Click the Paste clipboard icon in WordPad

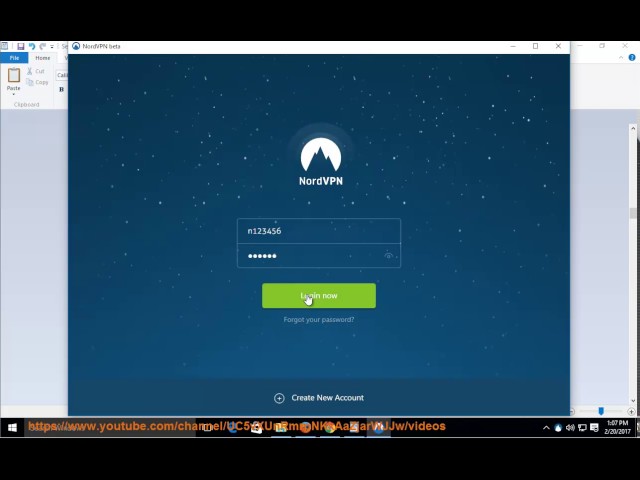tap(13, 75)
